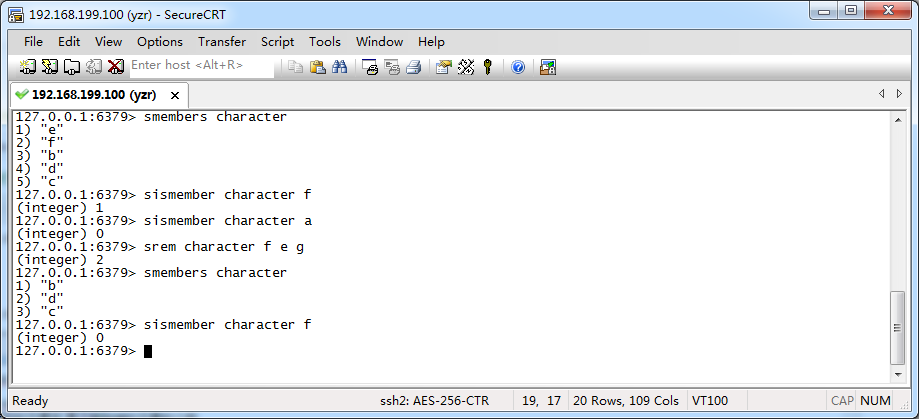Click the SecureCRT title bar app icon
The image size is (919, 419).
[x=16, y=15]
